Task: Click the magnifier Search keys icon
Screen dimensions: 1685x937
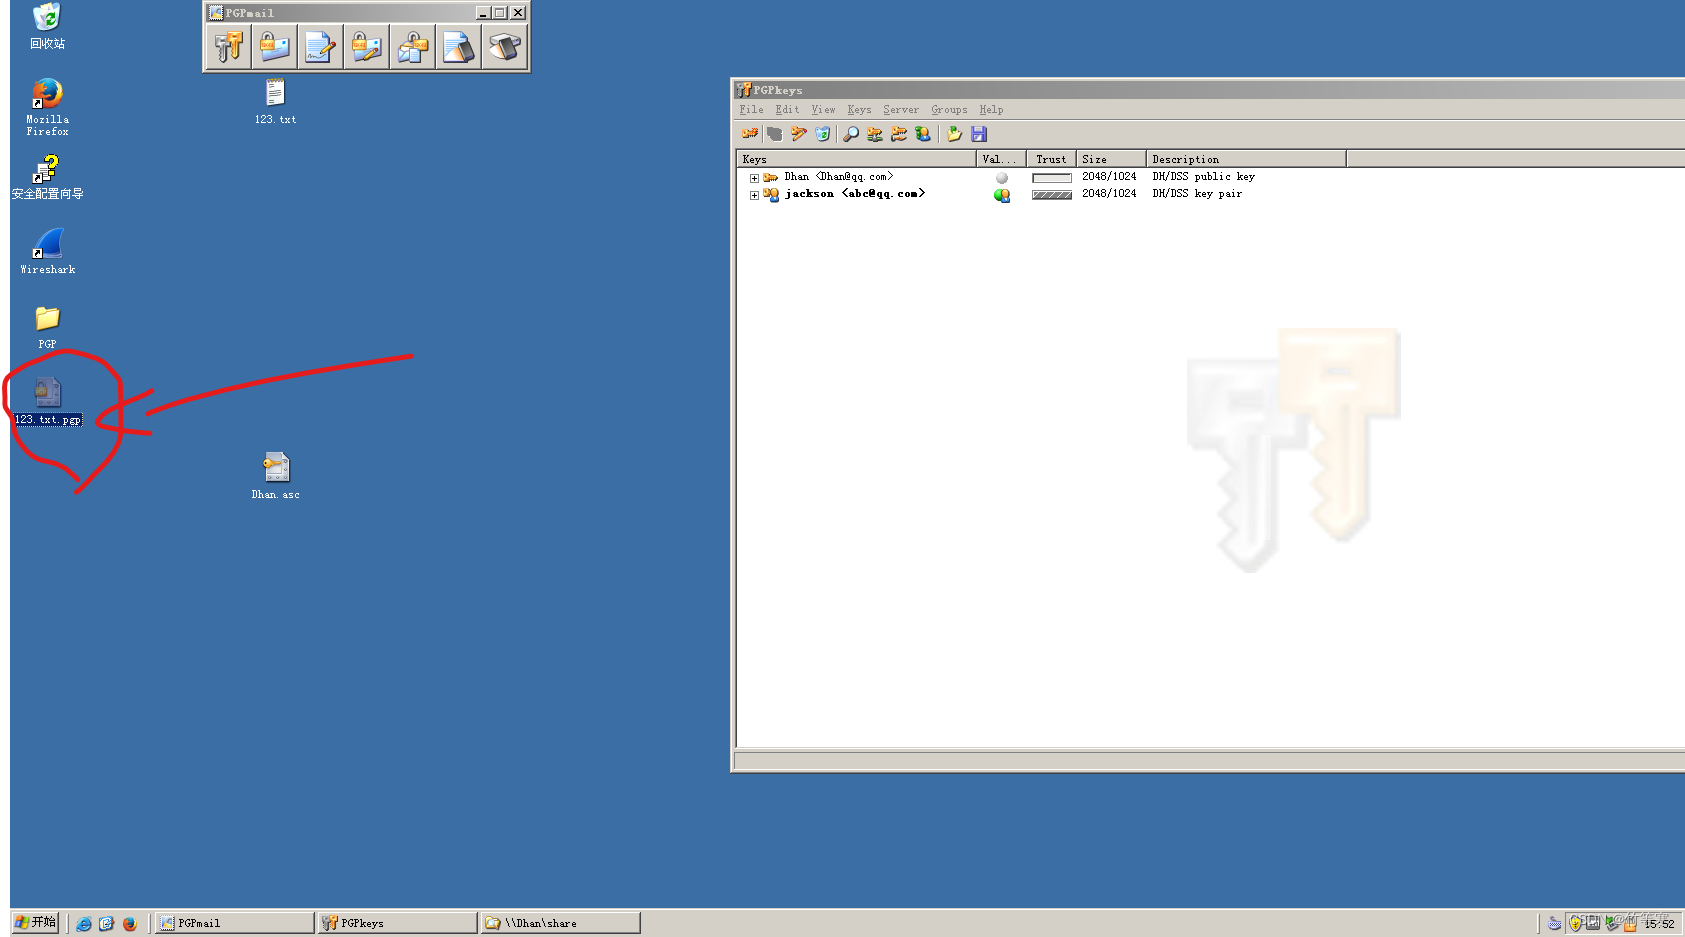Action: click(851, 134)
